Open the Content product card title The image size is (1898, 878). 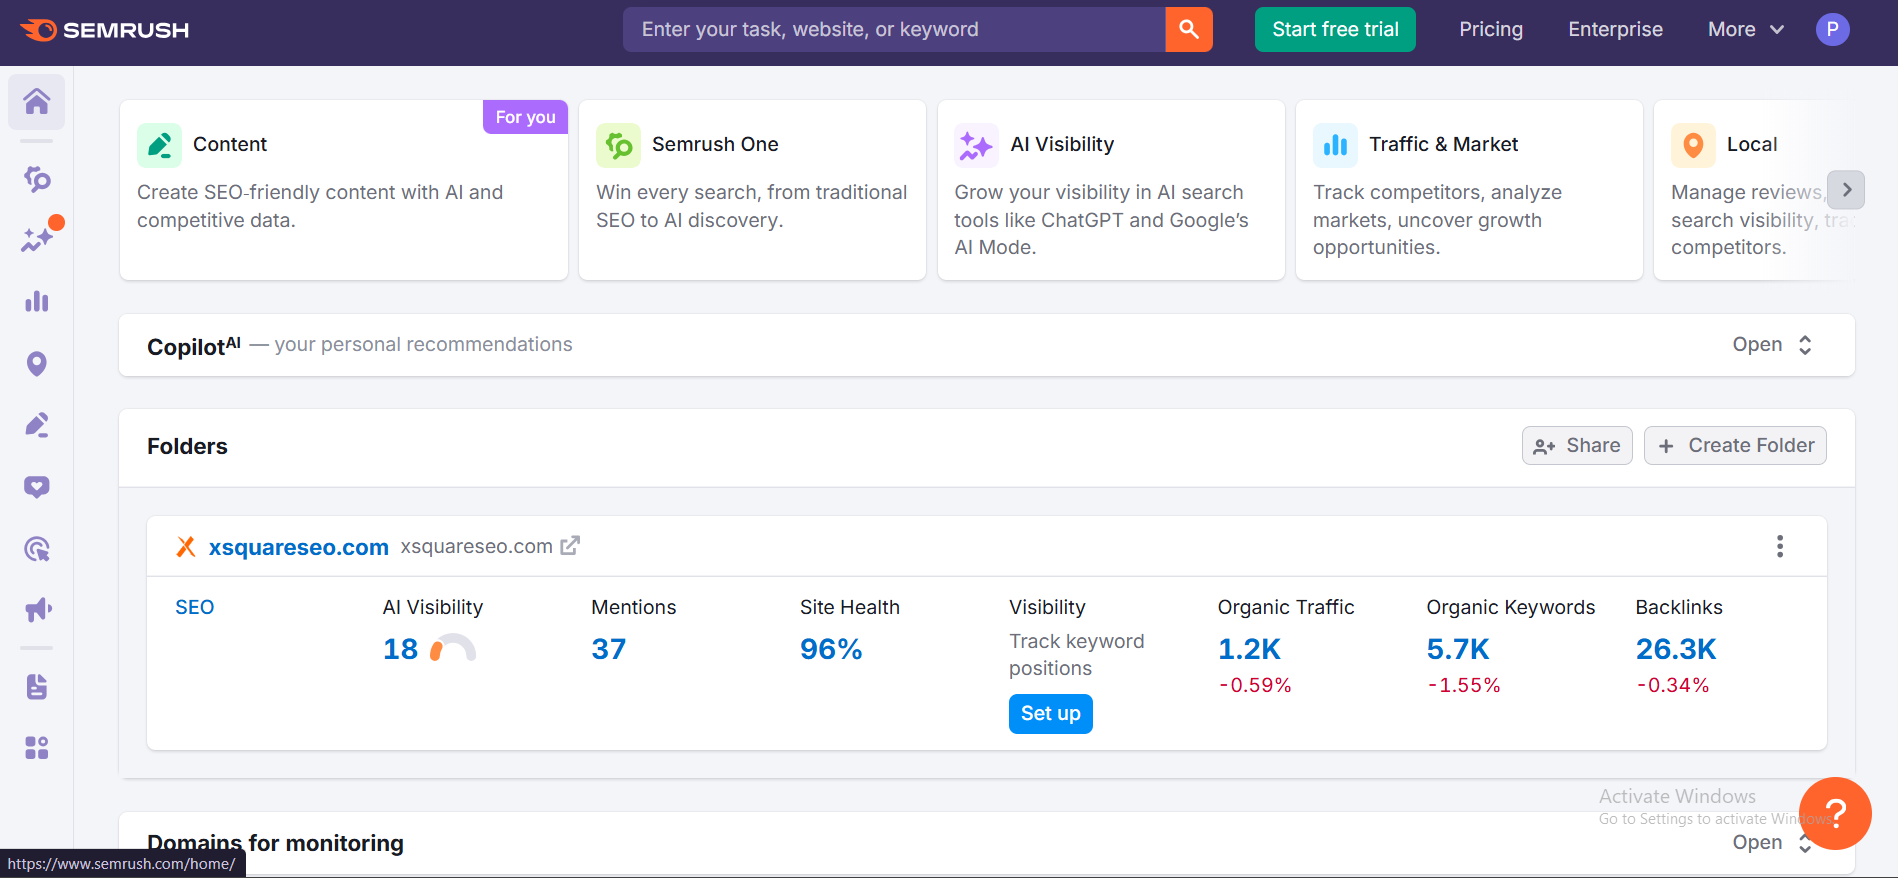[230, 144]
